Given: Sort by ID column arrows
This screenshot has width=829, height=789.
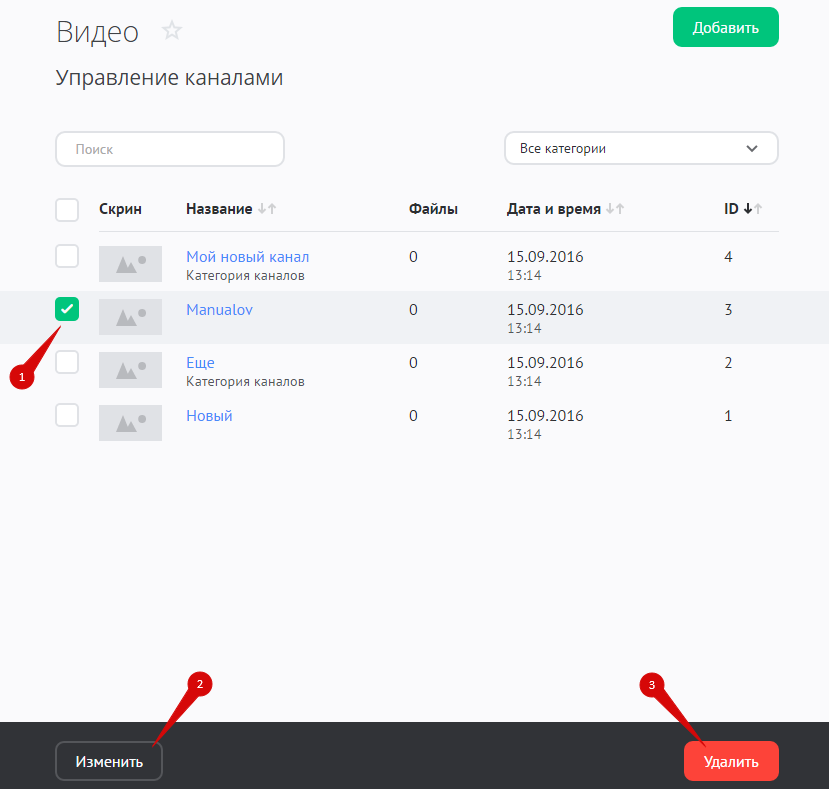Looking at the screenshot, I should 752,209.
